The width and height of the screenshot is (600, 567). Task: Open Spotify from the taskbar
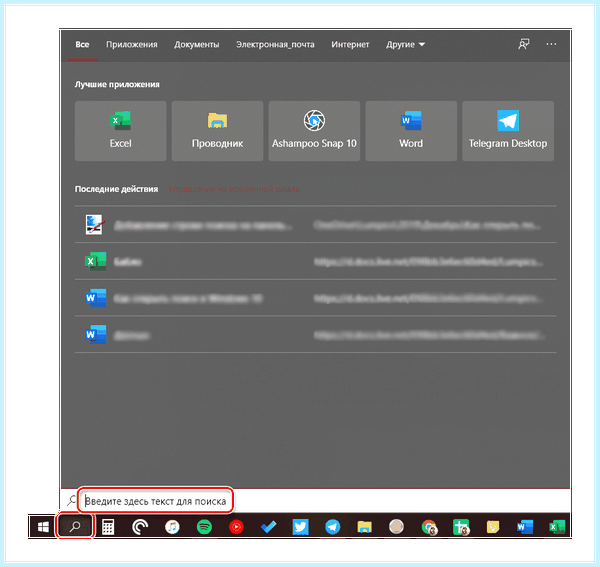[x=204, y=527]
